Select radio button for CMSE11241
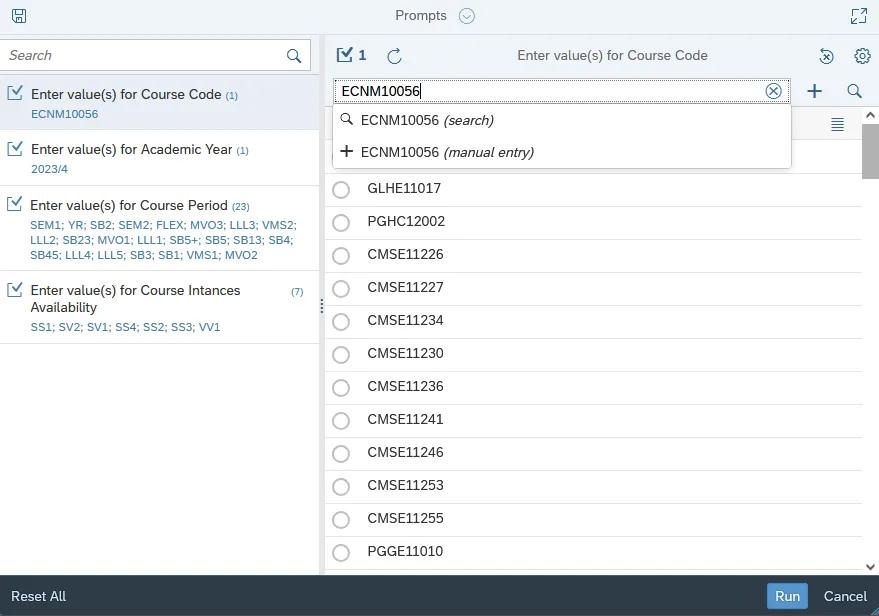 coord(341,420)
